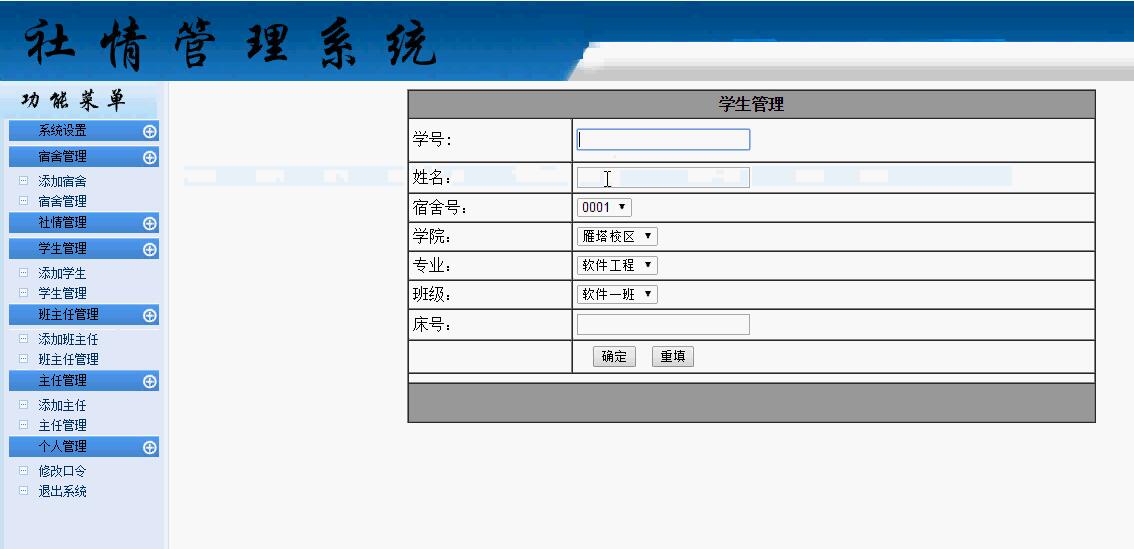Focus the 学号 input field
The image size is (1134, 549).
tap(663, 140)
